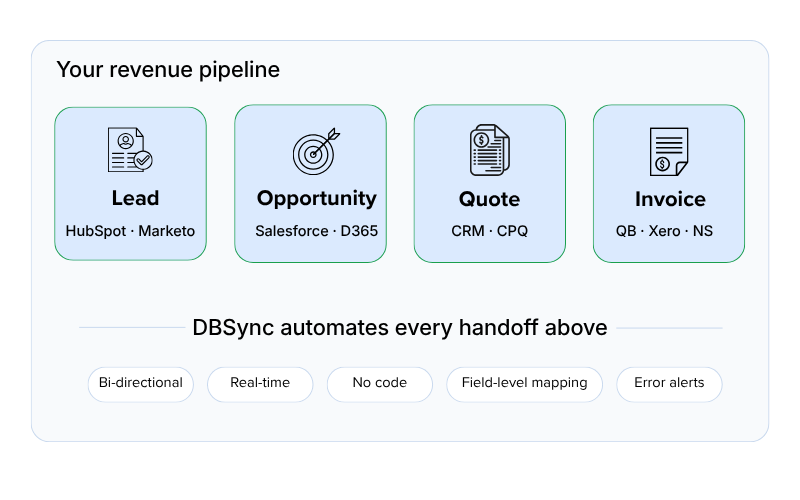This screenshot has width=800, height=500.
Task: Click the Quote card title
Action: tap(489, 199)
